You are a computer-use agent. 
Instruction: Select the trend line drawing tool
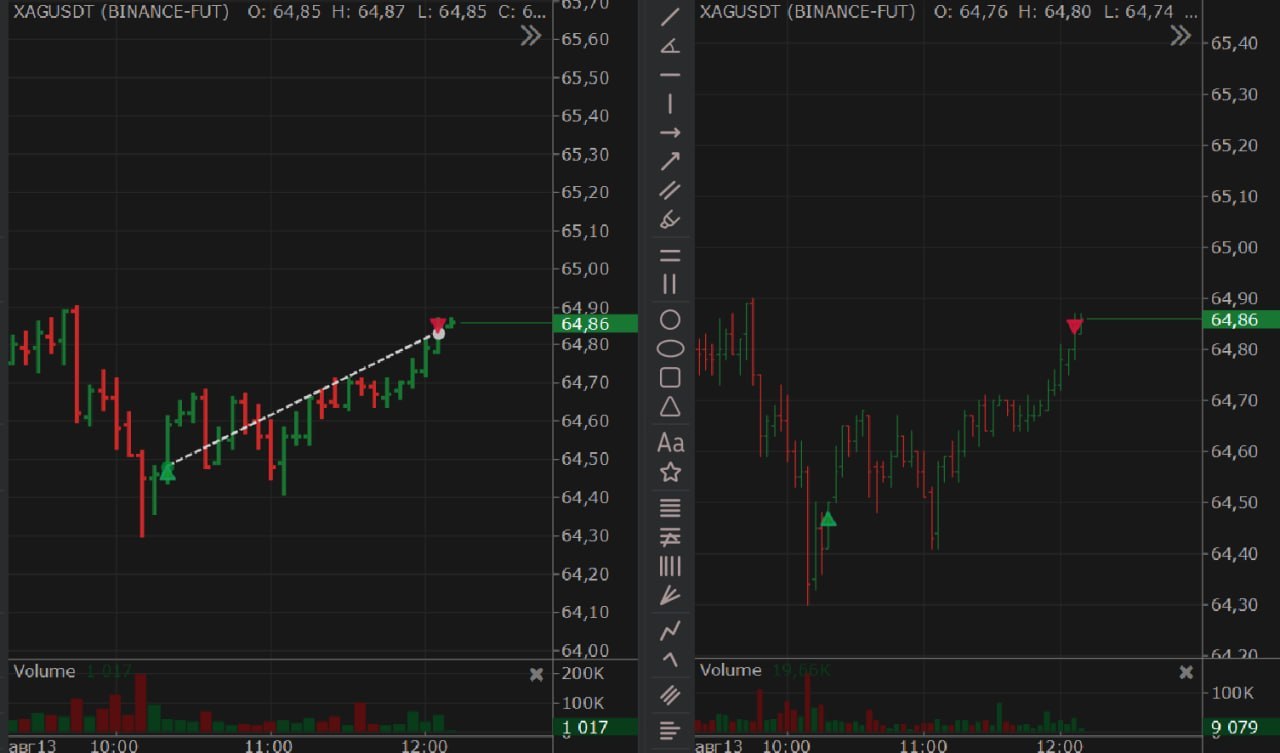click(x=670, y=17)
